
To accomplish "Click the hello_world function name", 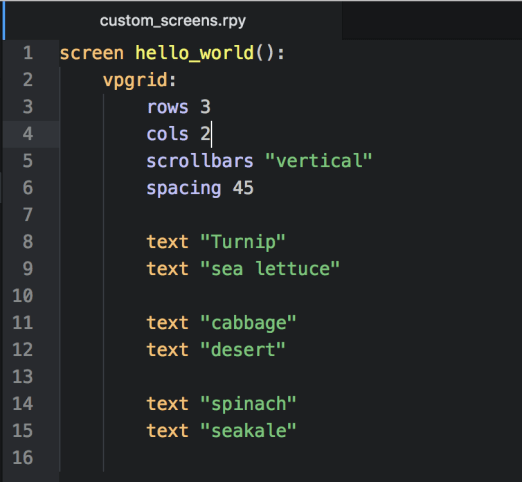I will (x=194, y=53).
